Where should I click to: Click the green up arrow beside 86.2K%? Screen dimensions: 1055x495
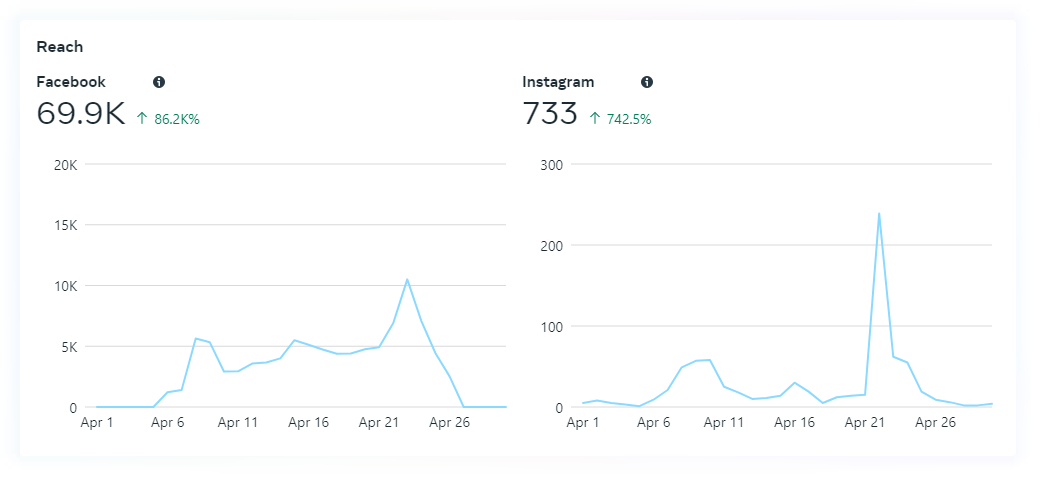(142, 119)
